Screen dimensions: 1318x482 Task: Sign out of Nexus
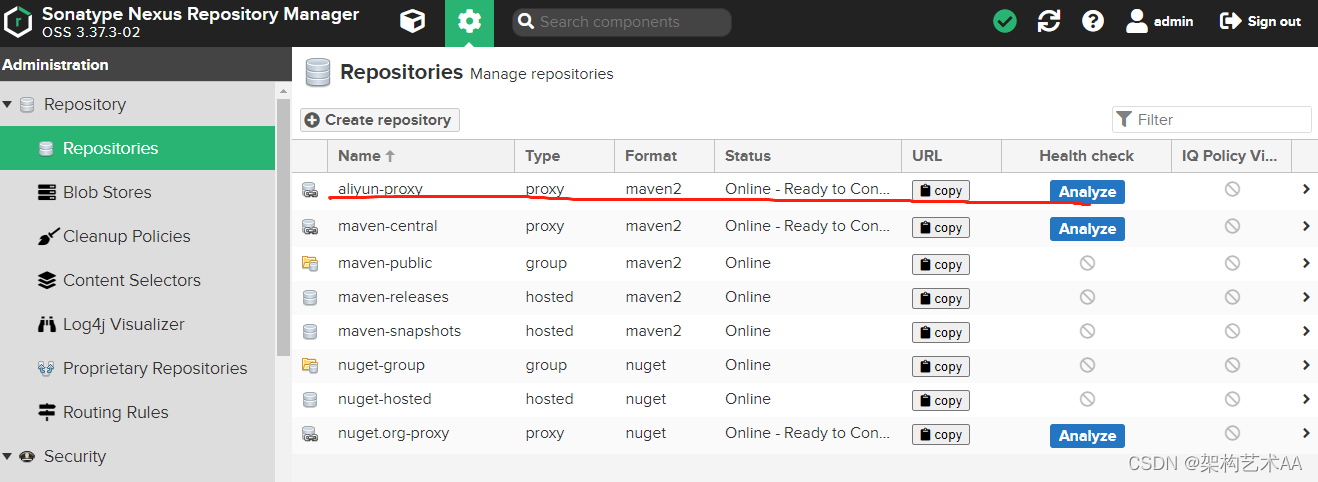[1261, 21]
